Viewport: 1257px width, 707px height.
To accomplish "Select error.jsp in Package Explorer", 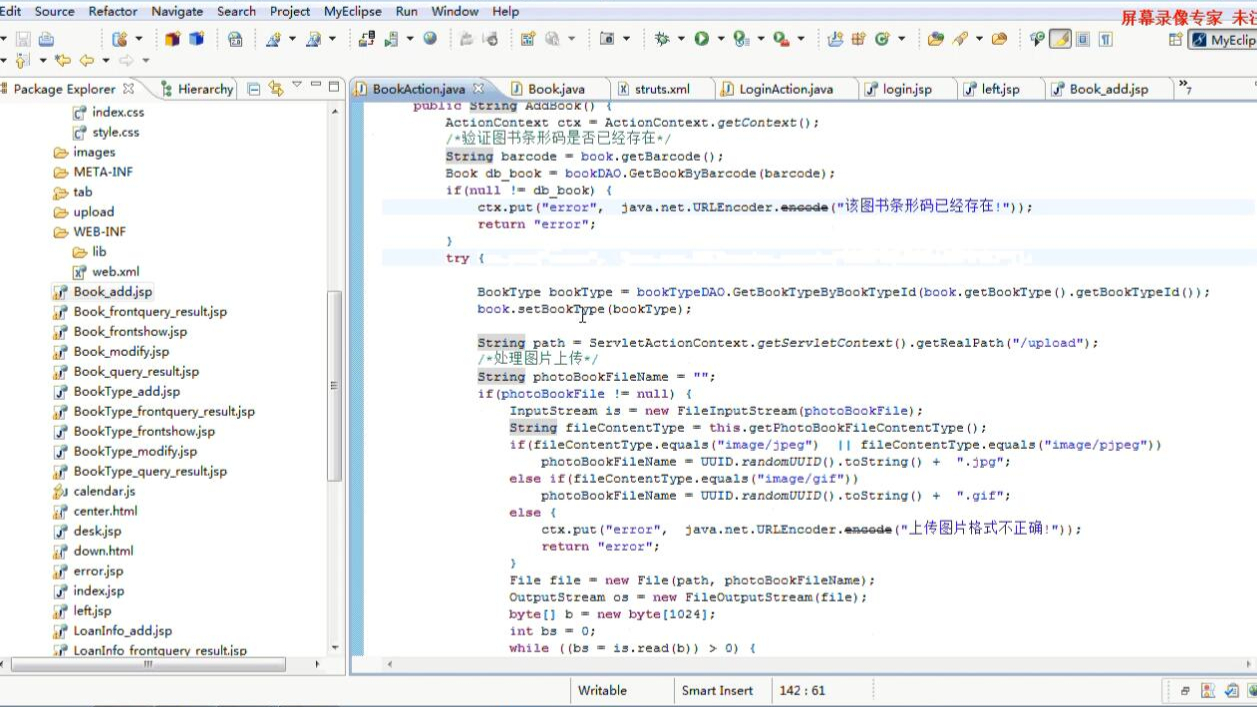I will pyautogui.click(x=98, y=571).
